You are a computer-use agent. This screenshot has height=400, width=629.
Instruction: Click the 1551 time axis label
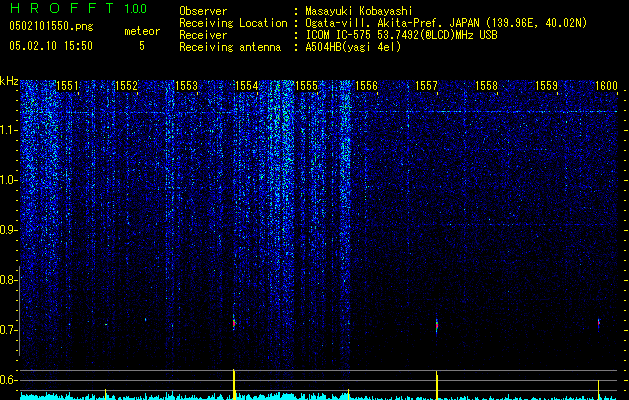tap(67, 86)
